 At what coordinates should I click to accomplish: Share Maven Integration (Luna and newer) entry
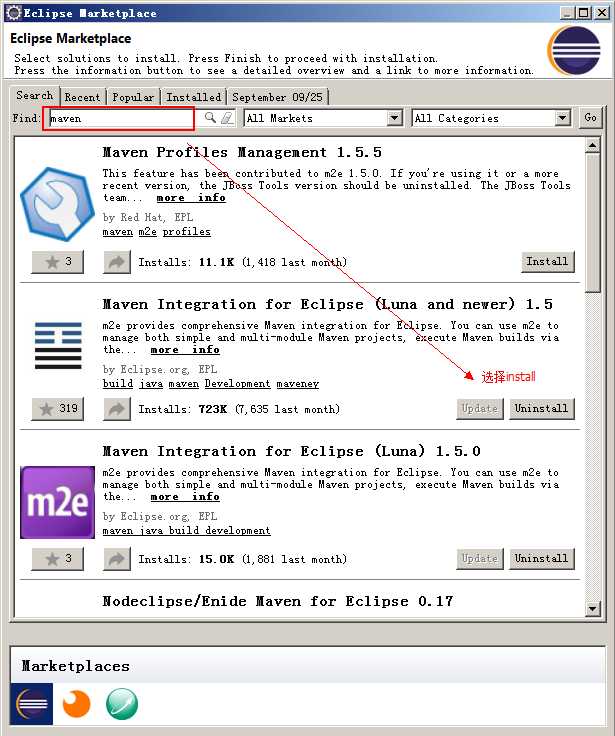point(117,409)
